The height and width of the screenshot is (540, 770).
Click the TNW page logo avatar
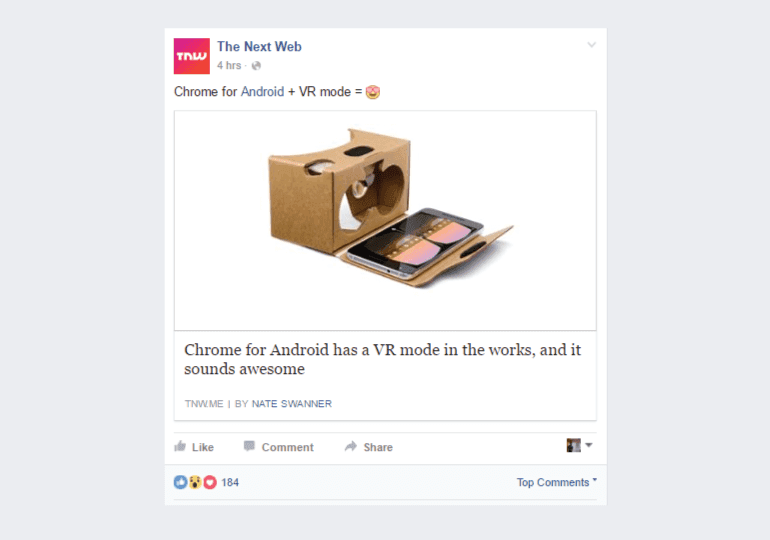click(x=192, y=56)
